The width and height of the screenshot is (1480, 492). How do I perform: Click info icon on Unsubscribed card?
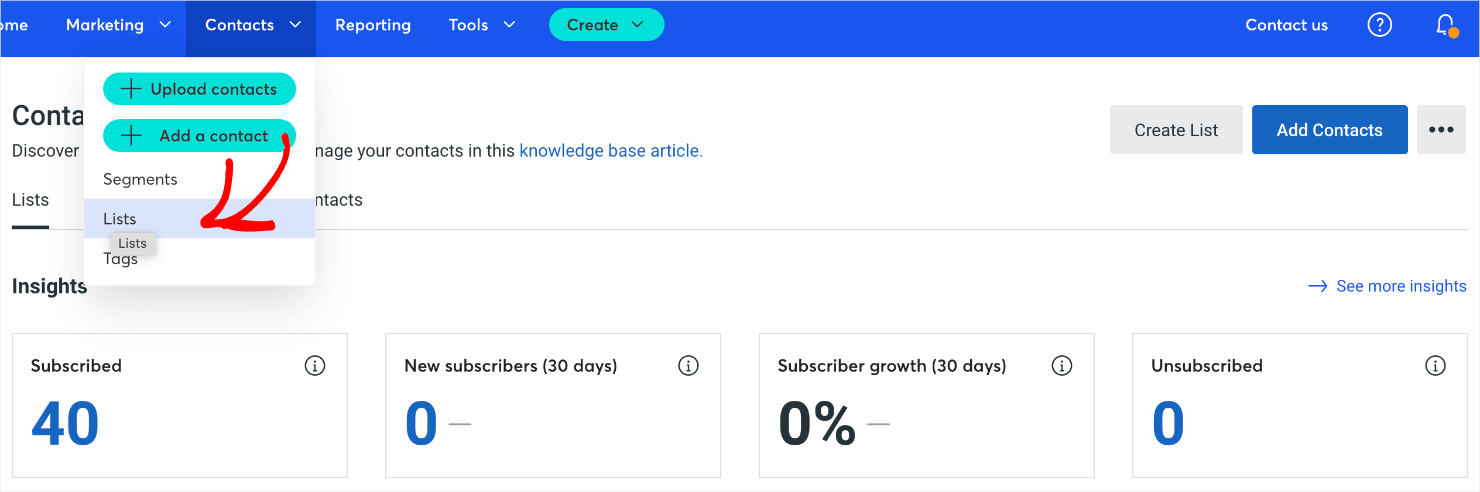pyautogui.click(x=1435, y=366)
